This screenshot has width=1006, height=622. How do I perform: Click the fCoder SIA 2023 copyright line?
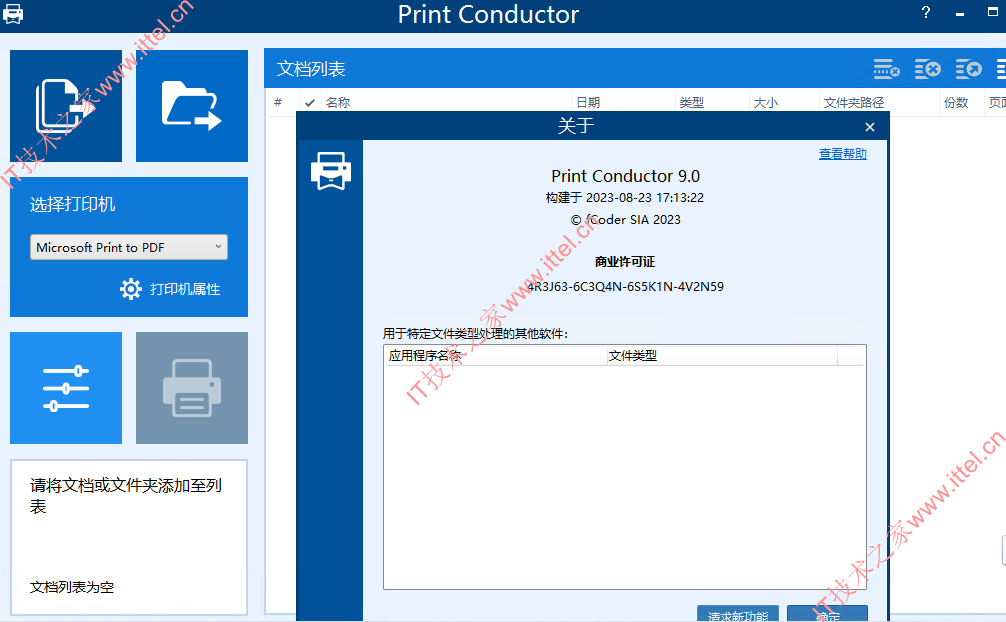626,220
